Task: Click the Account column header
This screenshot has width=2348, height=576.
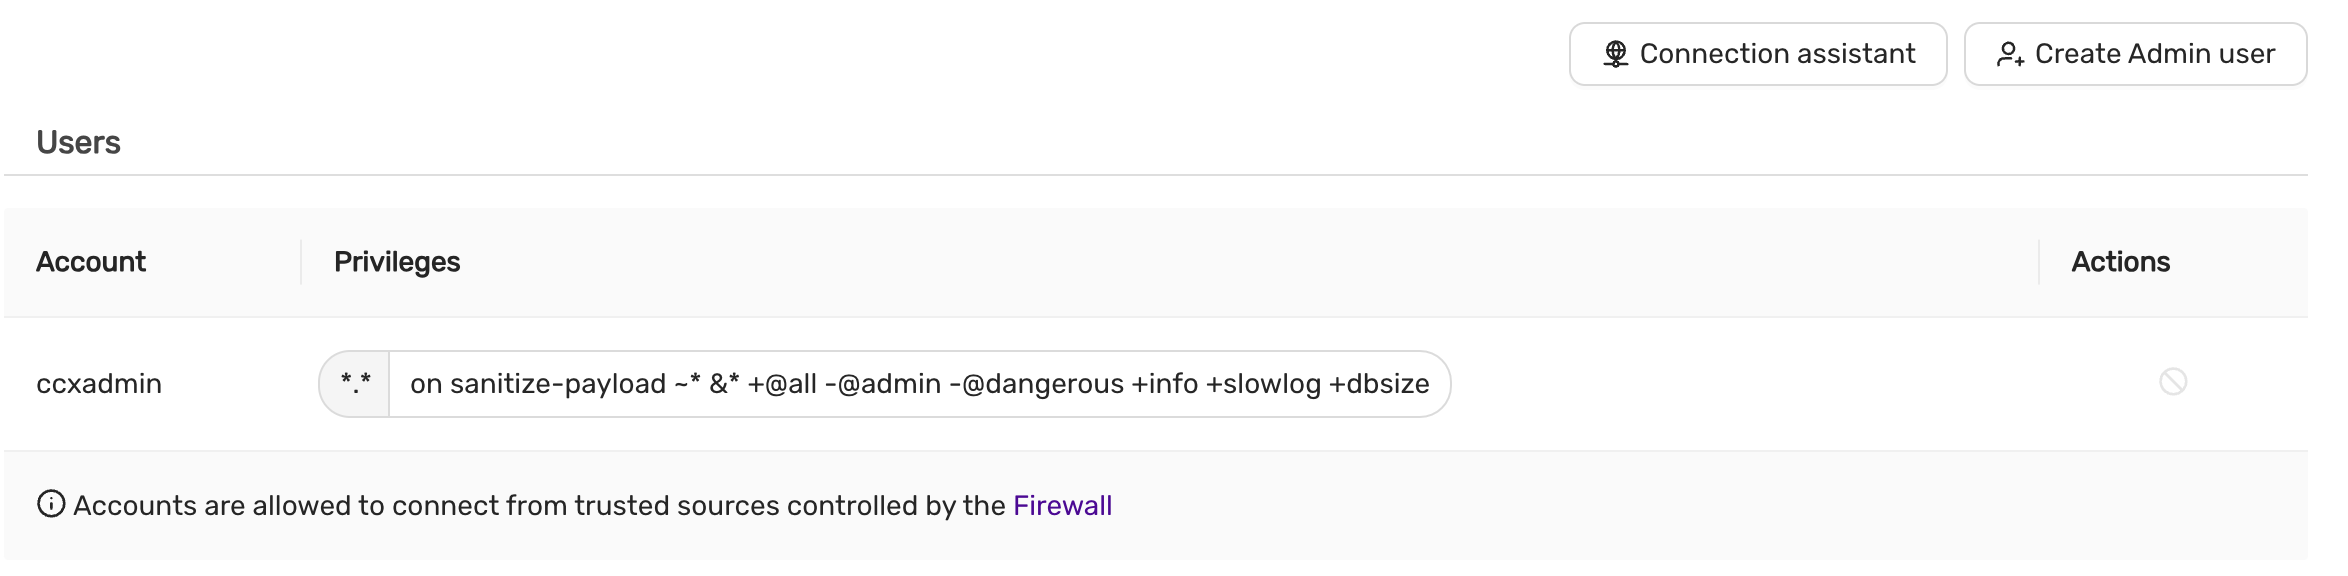Action: click(90, 262)
